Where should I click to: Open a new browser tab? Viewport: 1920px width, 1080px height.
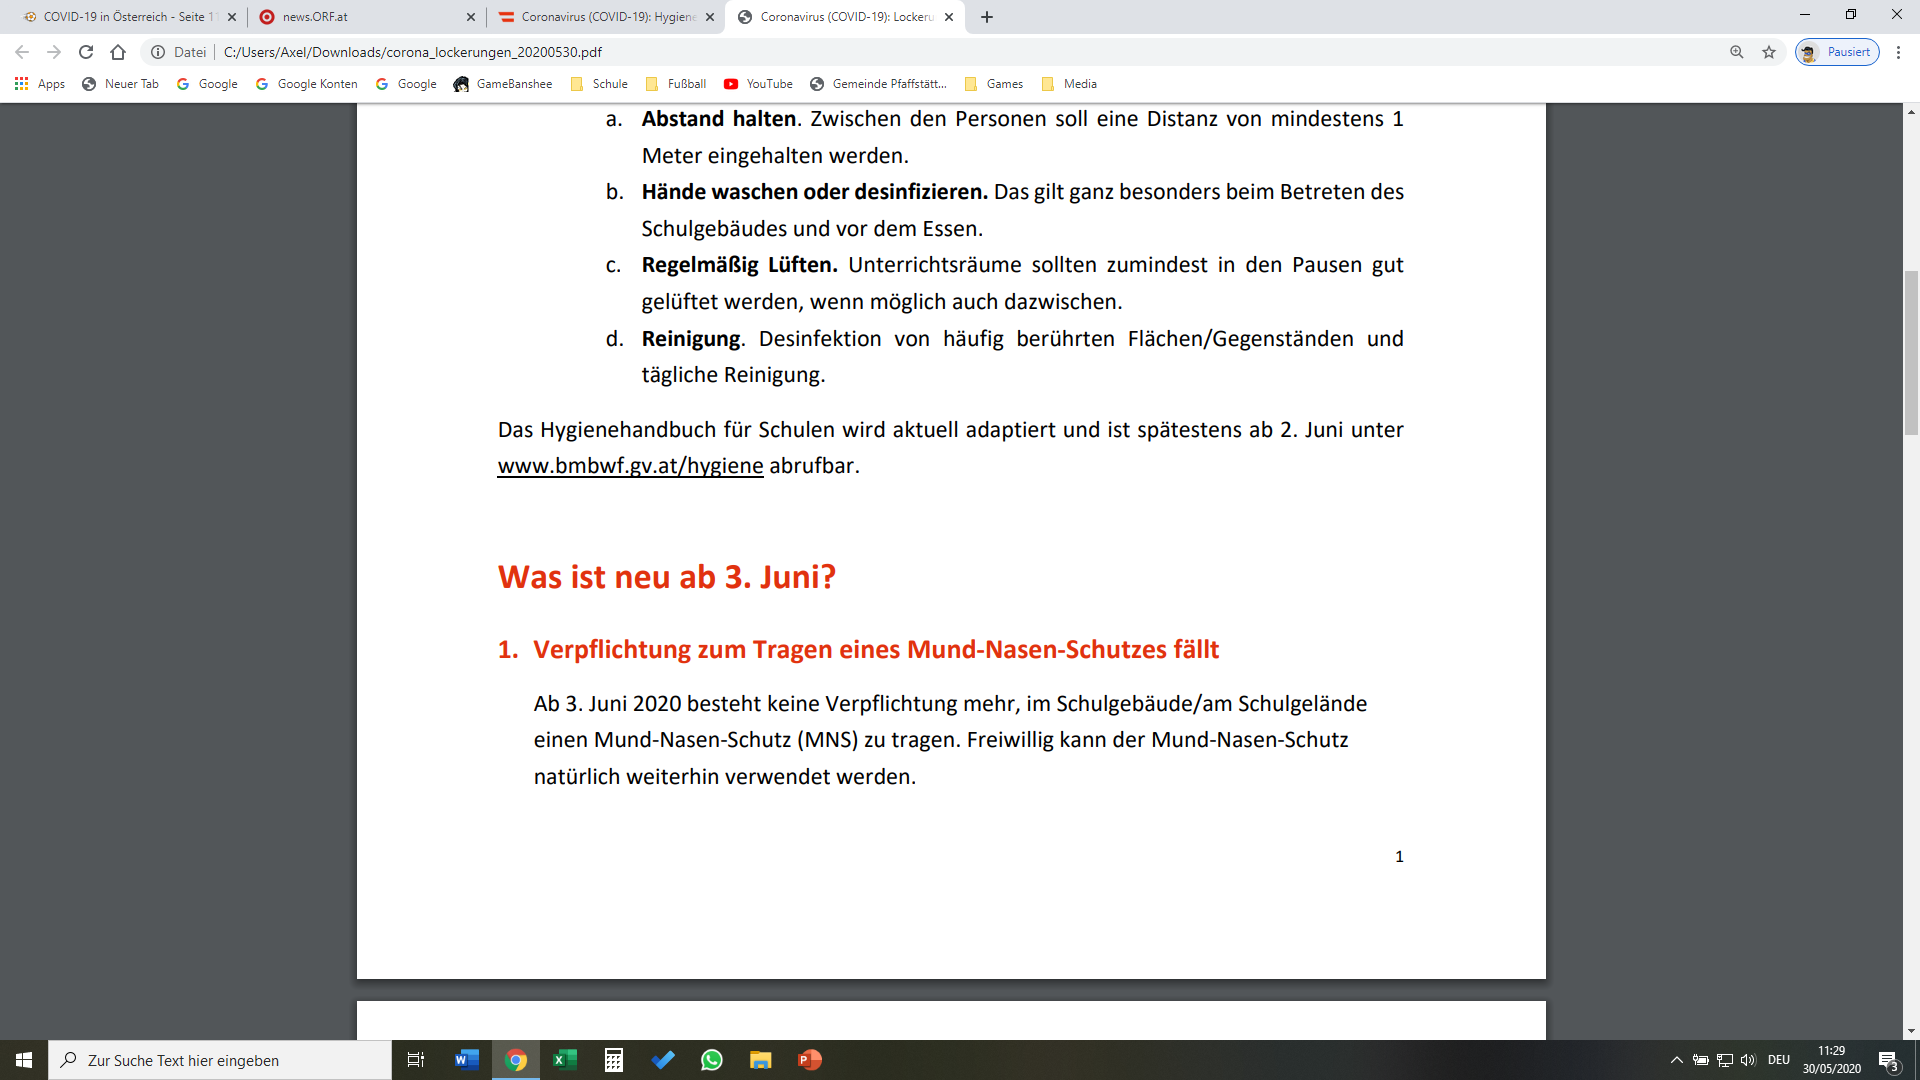tap(987, 17)
